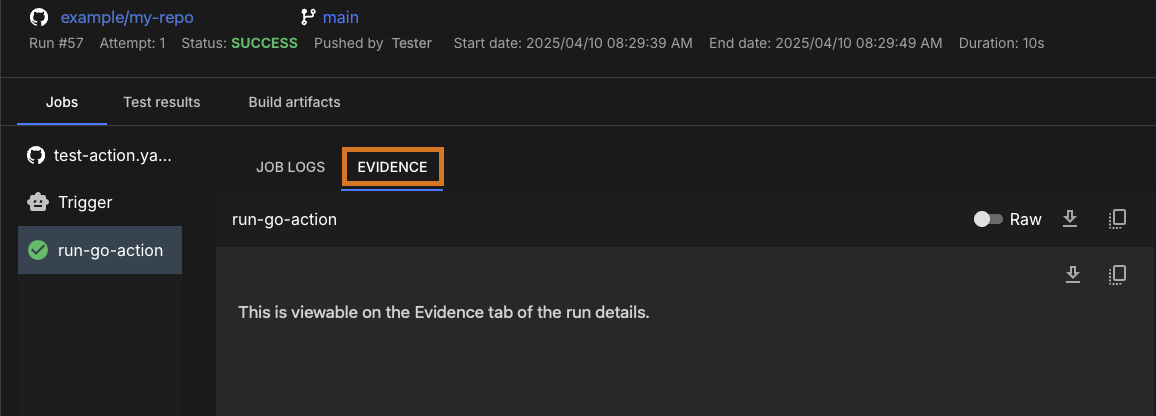Image resolution: width=1156 pixels, height=416 pixels.
Task: Click the GitHub icon beside test-action.yaml
Action: point(35,156)
